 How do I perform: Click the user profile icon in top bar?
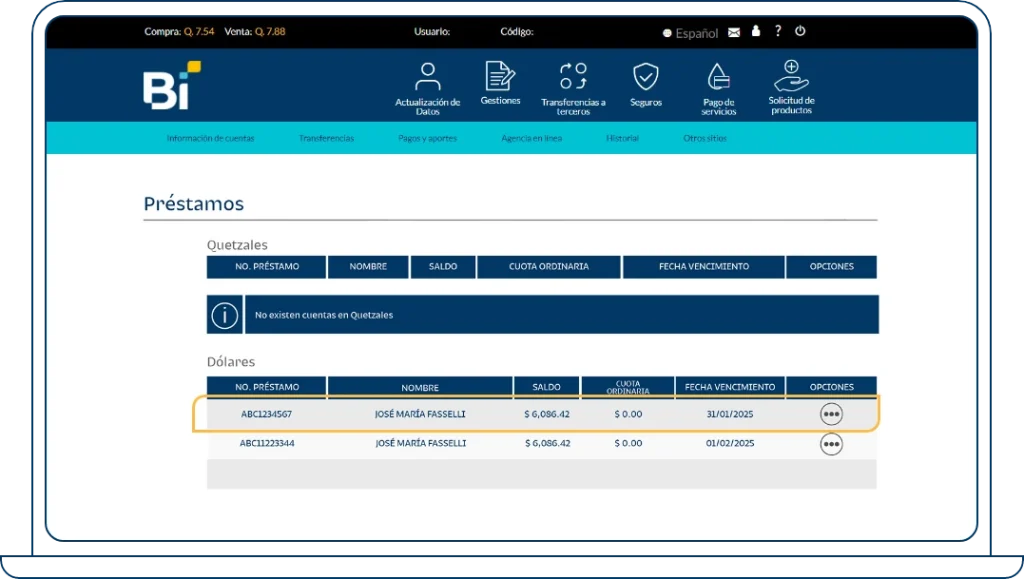756,32
